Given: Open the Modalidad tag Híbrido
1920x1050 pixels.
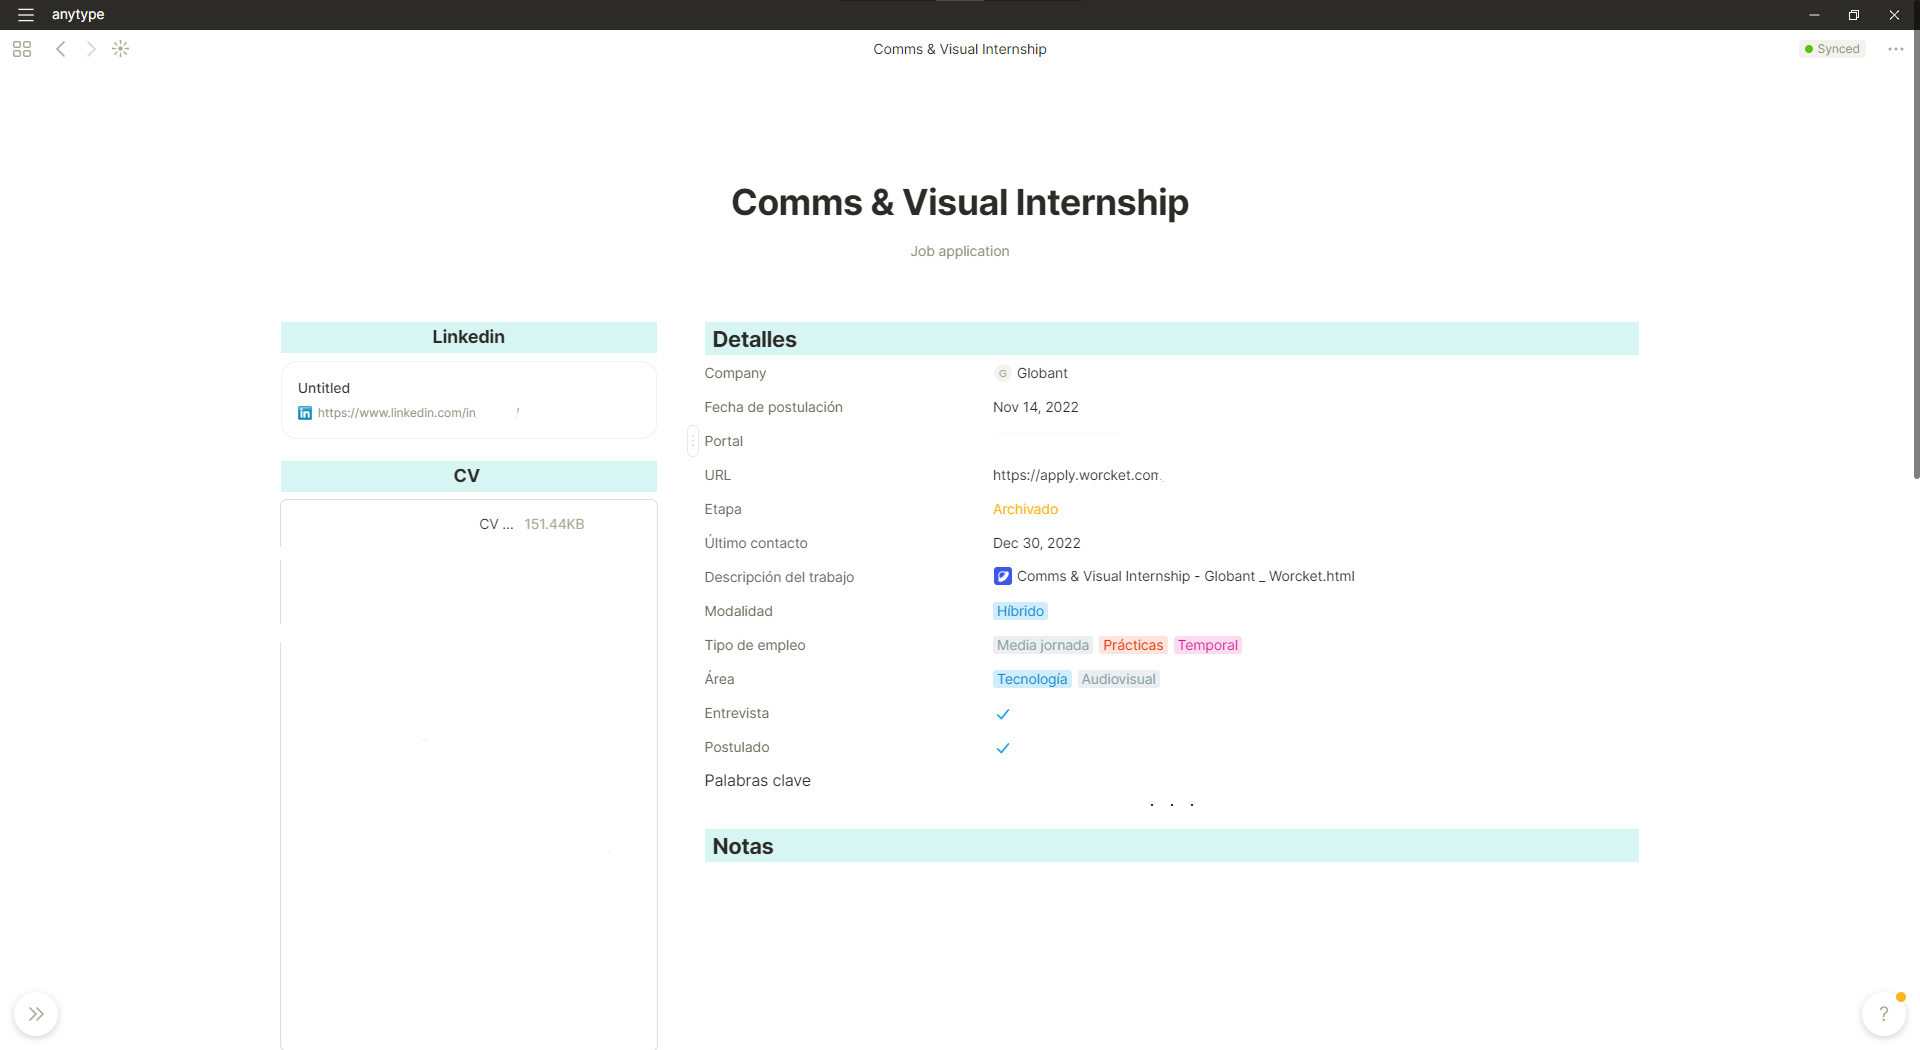Looking at the screenshot, I should click(x=1020, y=611).
